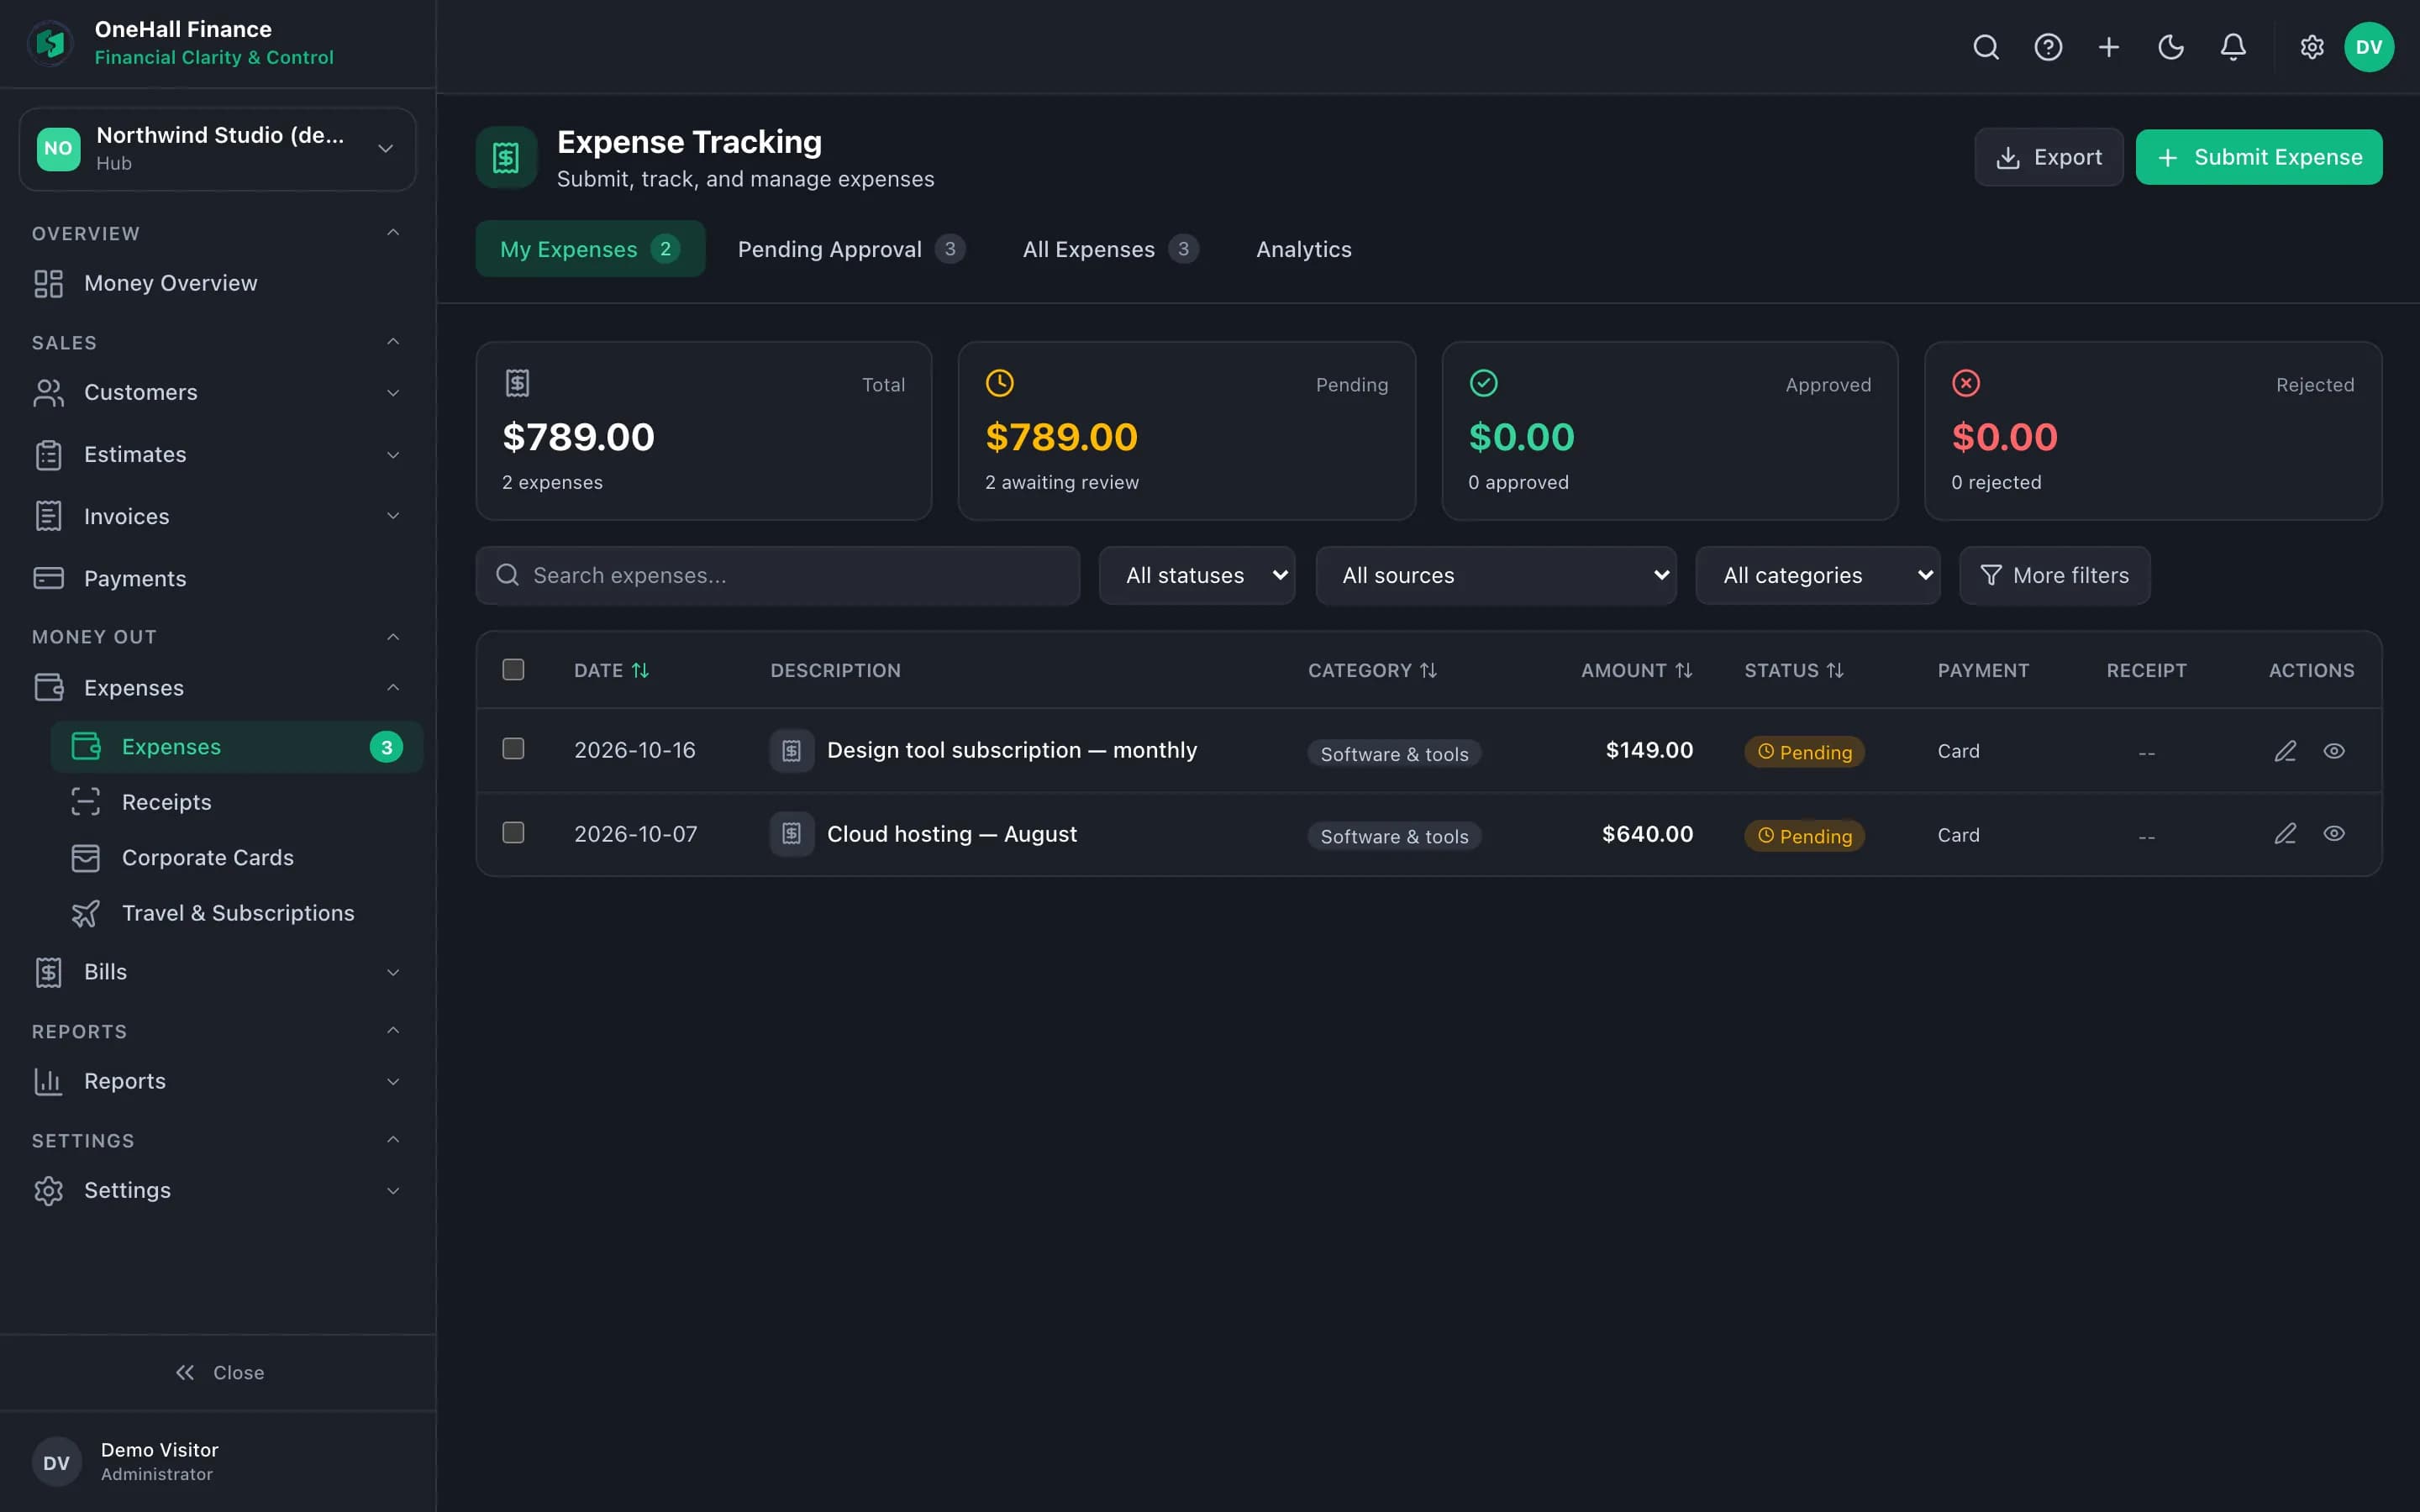The width and height of the screenshot is (2420, 1512).
Task: Open More filters
Action: point(2055,575)
